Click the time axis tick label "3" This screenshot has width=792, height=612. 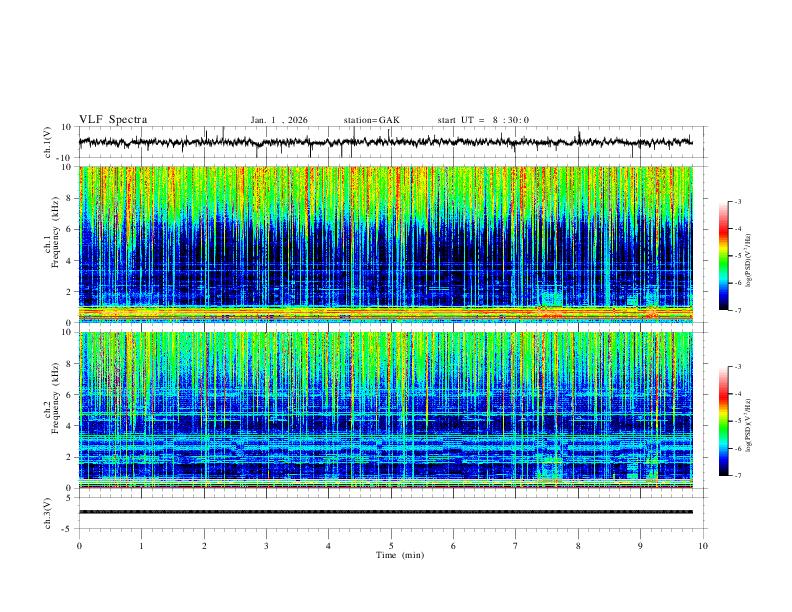[266, 546]
